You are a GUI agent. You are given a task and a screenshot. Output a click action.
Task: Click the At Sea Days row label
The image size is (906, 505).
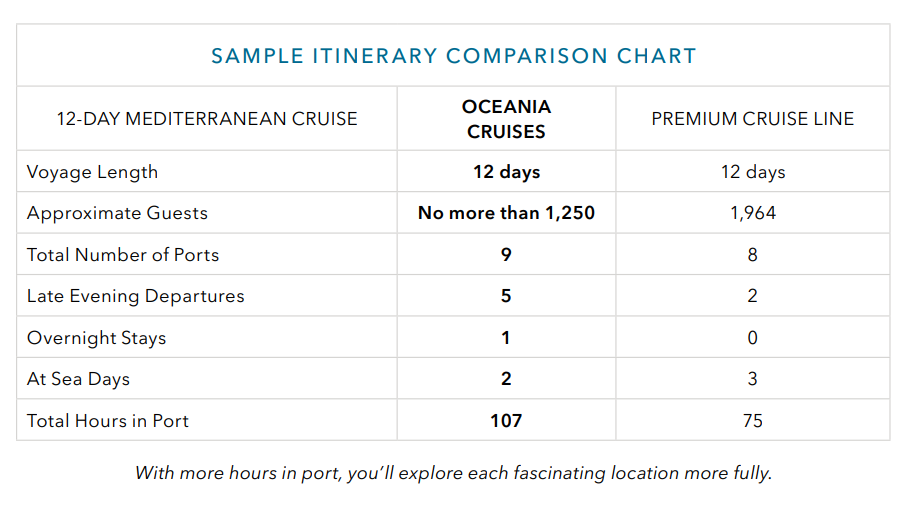[x=78, y=379]
